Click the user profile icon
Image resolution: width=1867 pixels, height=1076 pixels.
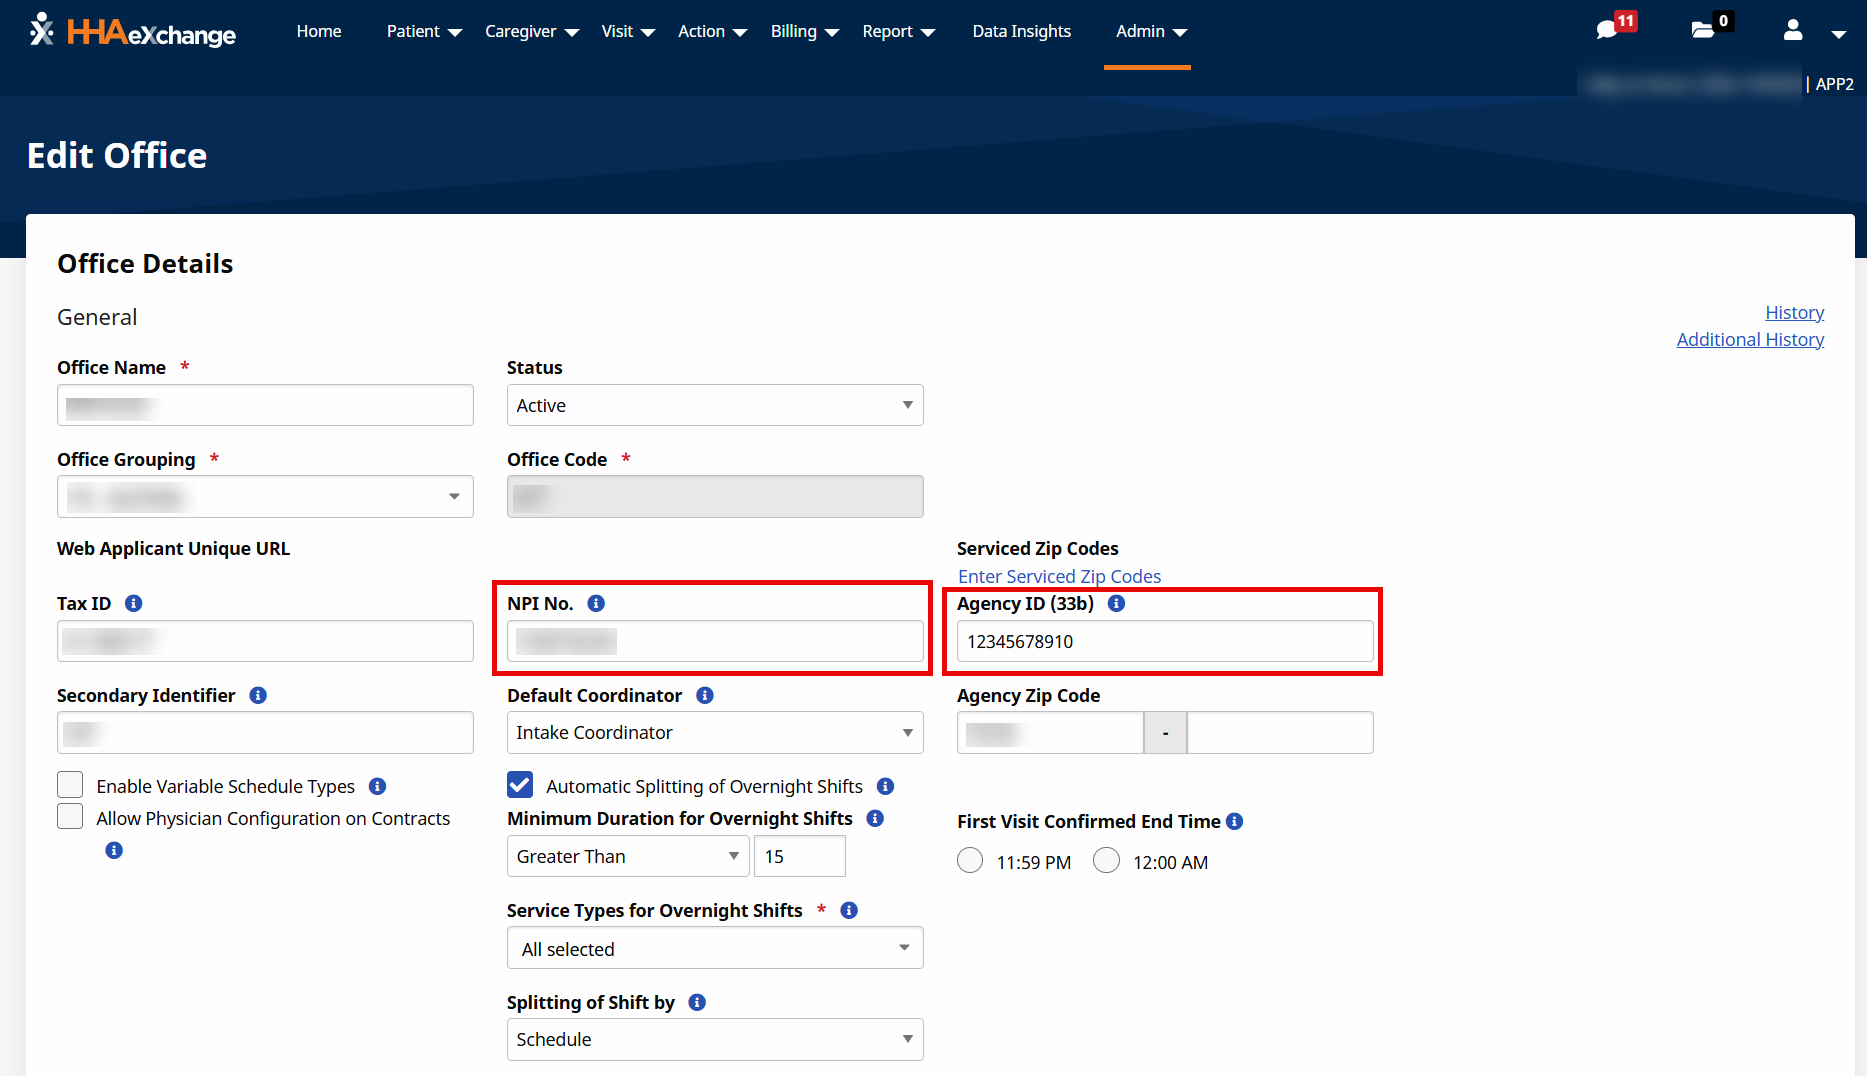pyautogui.click(x=1793, y=31)
